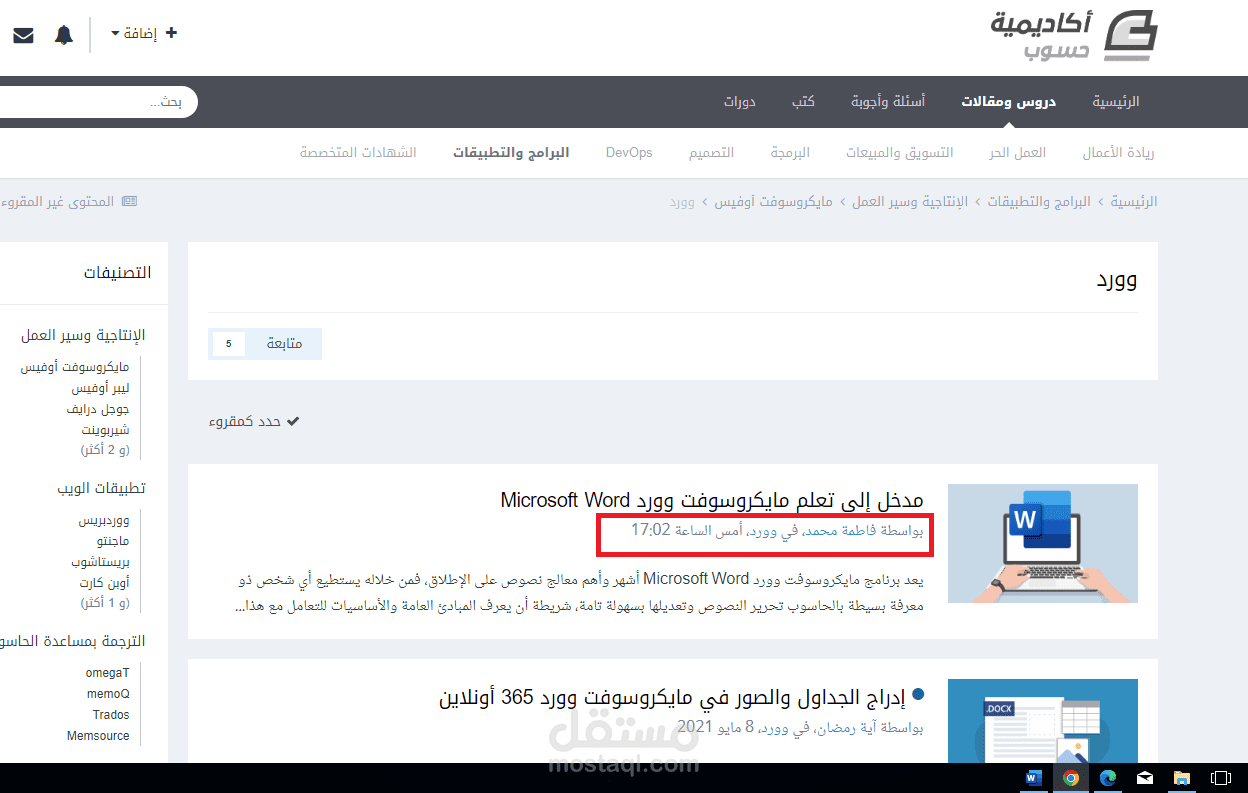Open دورات in navigation bar
This screenshot has height=793, width=1248.
pyautogui.click(x=740, y=102)
